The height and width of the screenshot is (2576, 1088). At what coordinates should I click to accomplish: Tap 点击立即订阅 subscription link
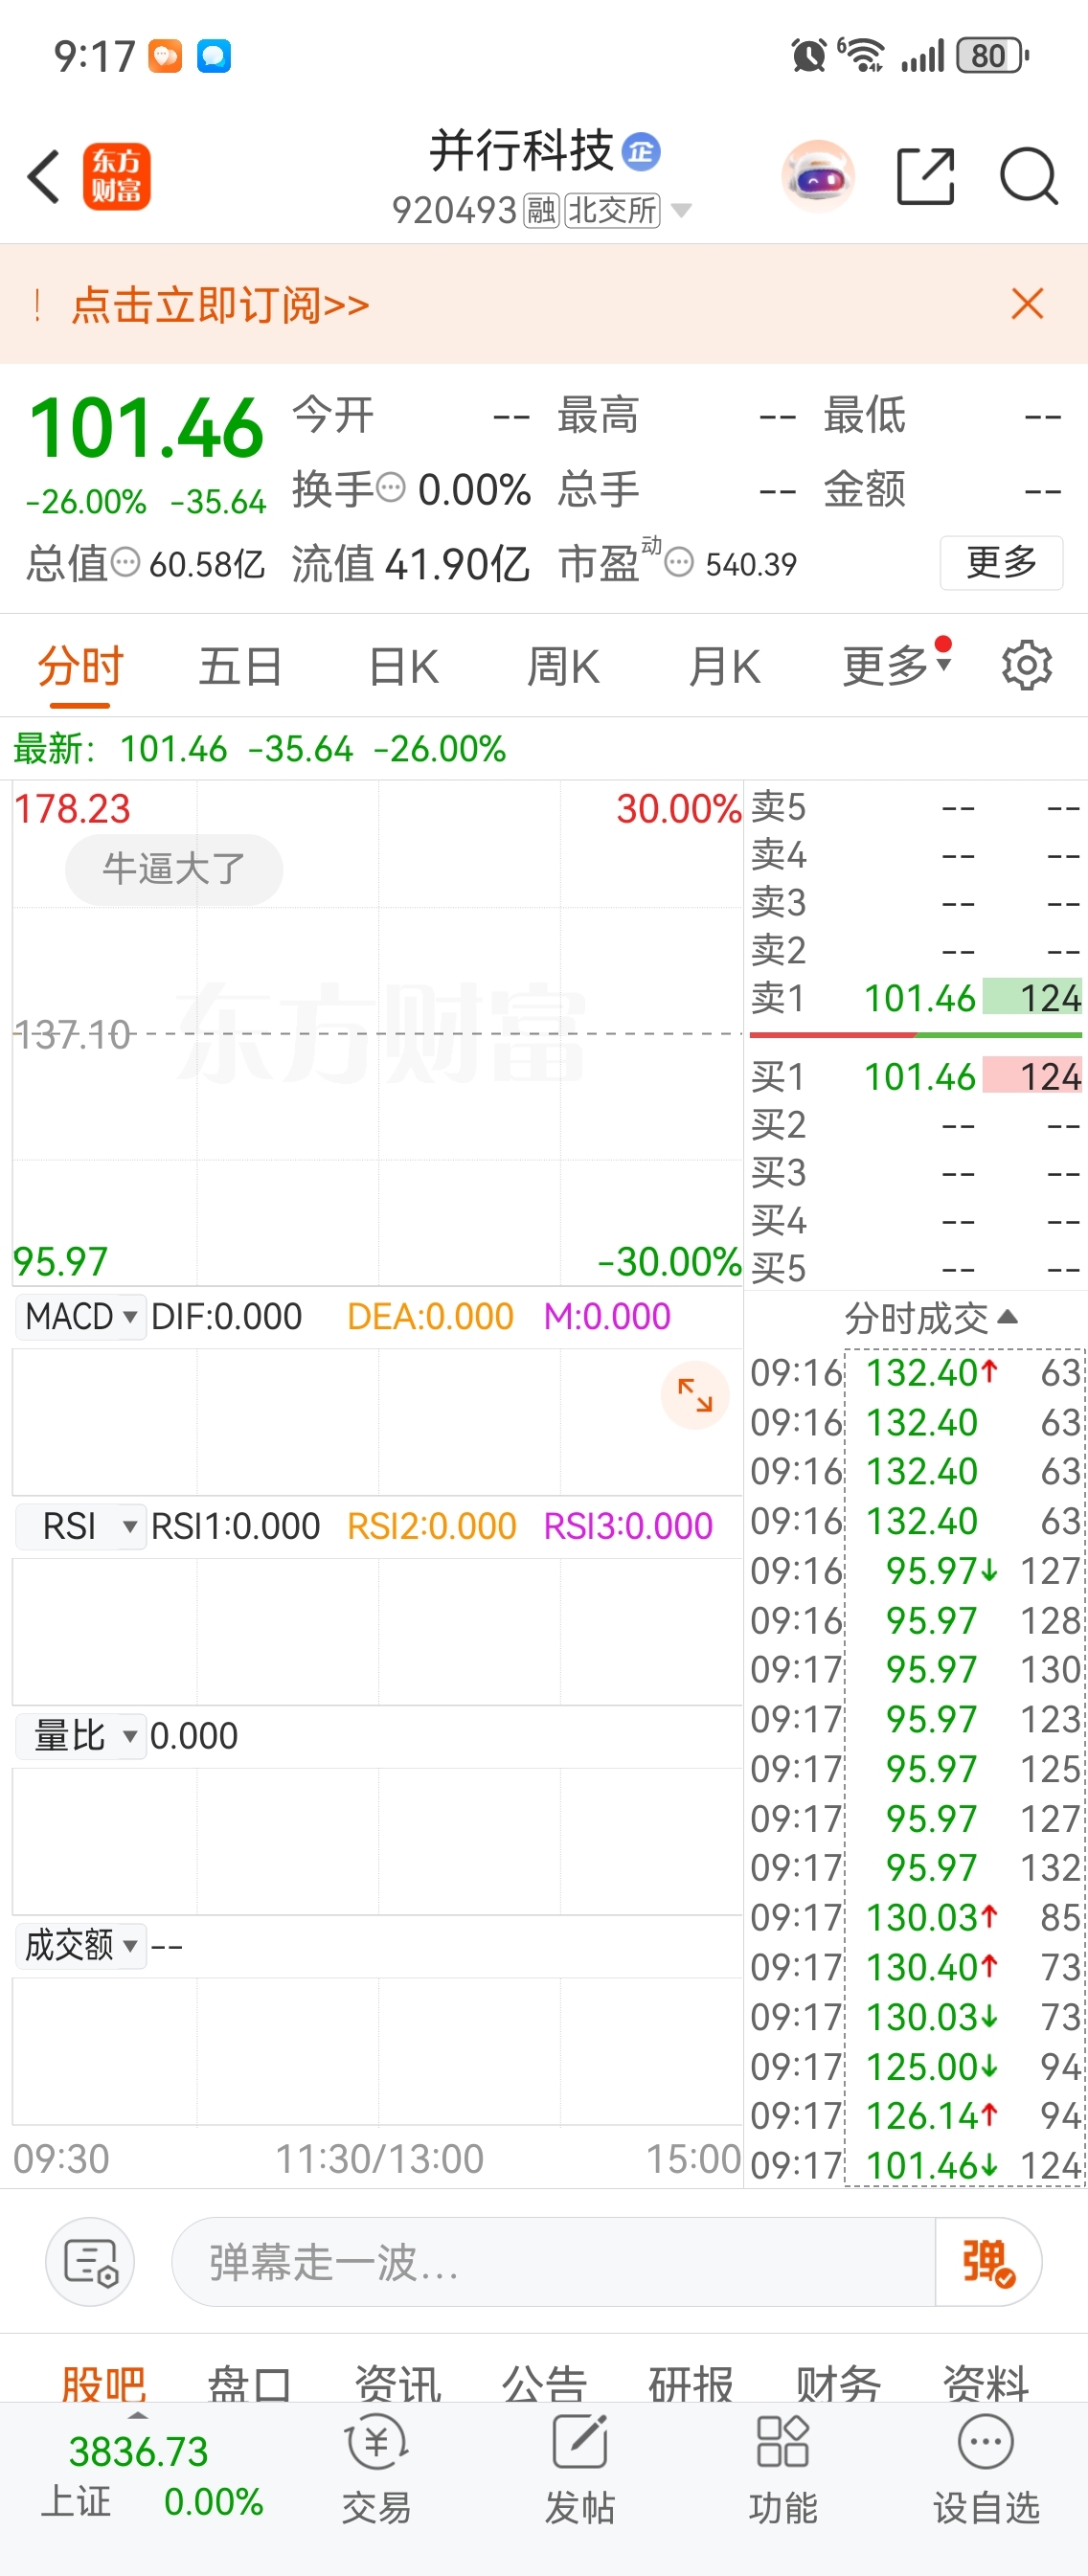pos(220,304)
